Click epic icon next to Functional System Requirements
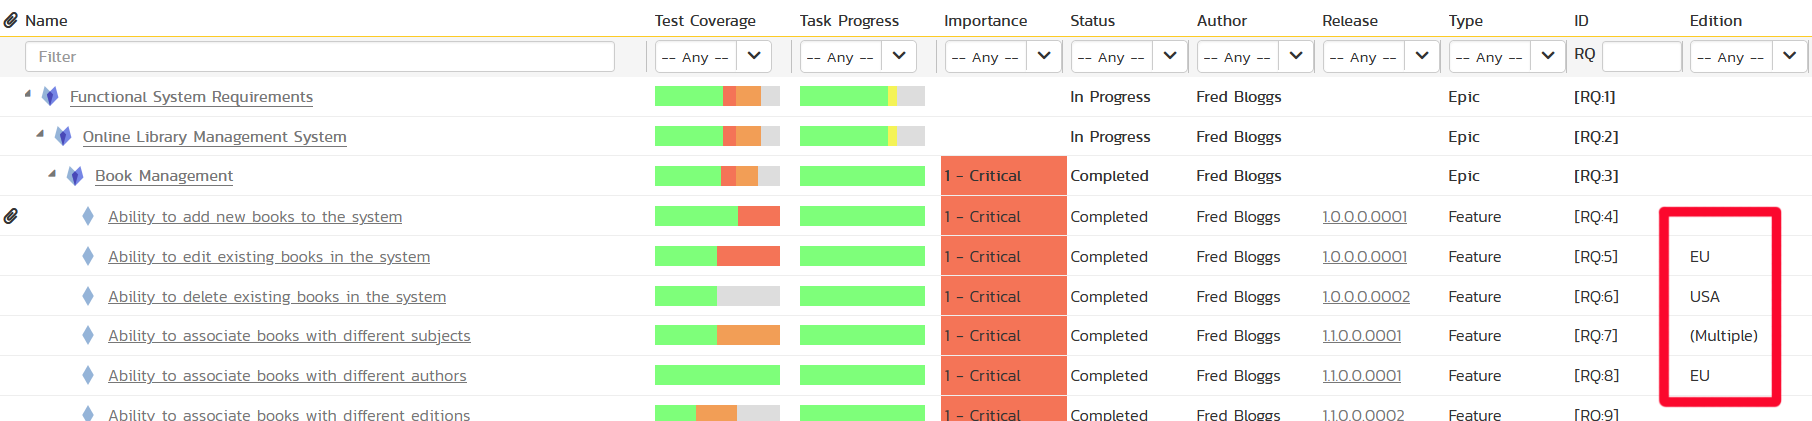Viewport: 1812px width, 421px height. pos(50,97)
